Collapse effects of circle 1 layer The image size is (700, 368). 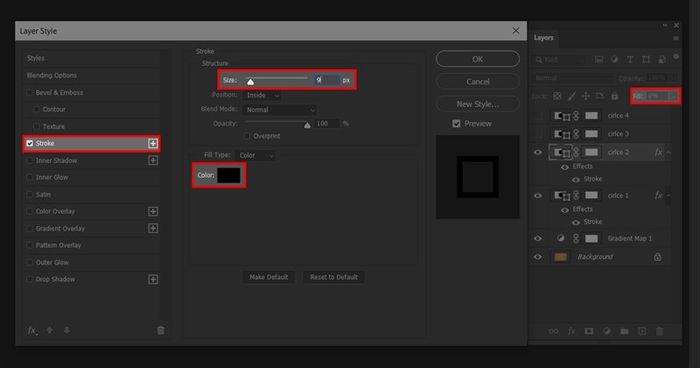(x=669, y=195)
